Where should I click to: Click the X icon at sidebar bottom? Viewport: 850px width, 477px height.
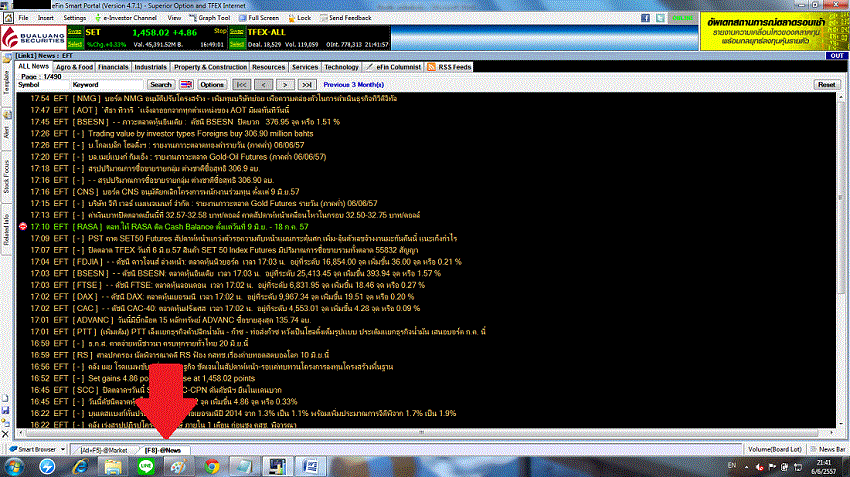(x=5, y=434)
